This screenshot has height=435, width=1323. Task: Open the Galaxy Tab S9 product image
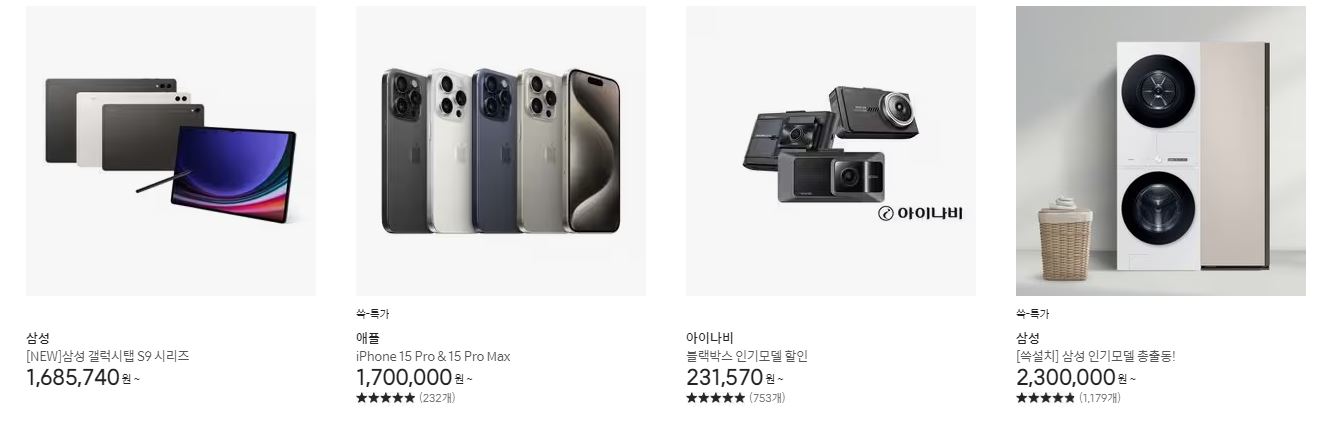tap(171, 151)
